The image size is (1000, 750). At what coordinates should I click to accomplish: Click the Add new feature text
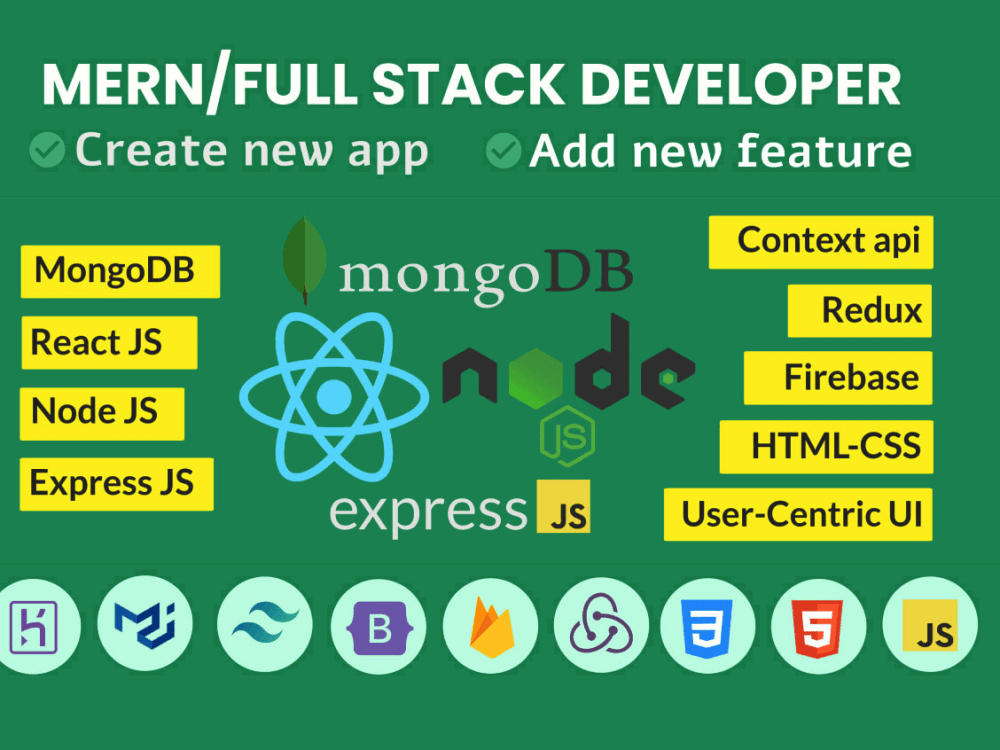tap(721, 152)
